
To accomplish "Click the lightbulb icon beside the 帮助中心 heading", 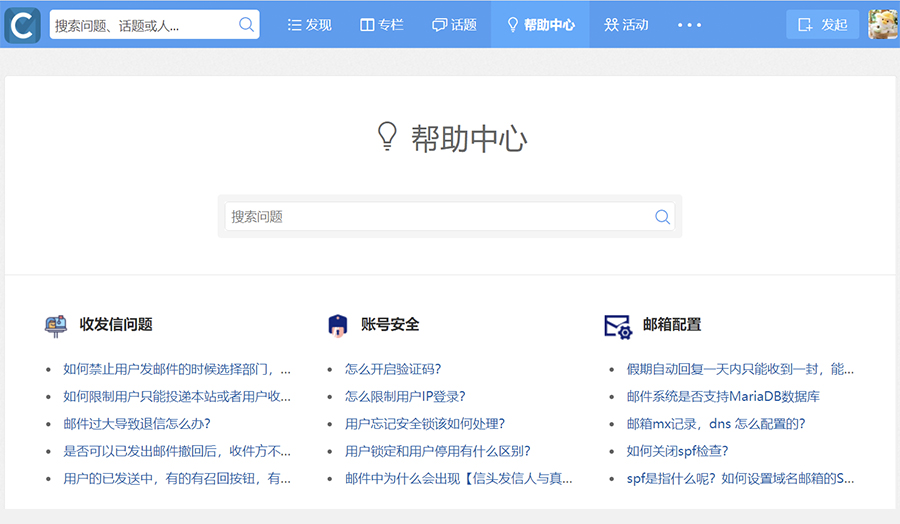I will tap(387, 137).
